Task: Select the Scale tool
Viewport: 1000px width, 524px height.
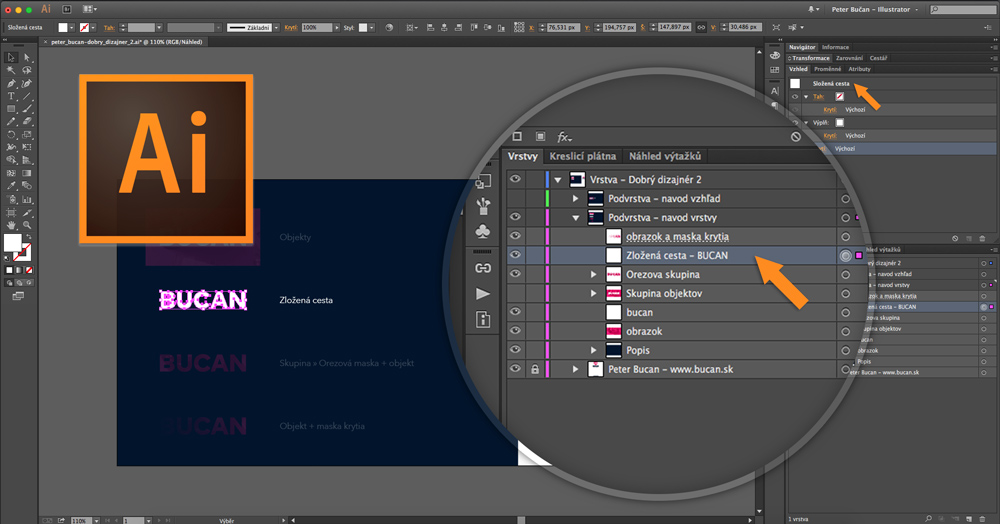Action: point(27,135)
